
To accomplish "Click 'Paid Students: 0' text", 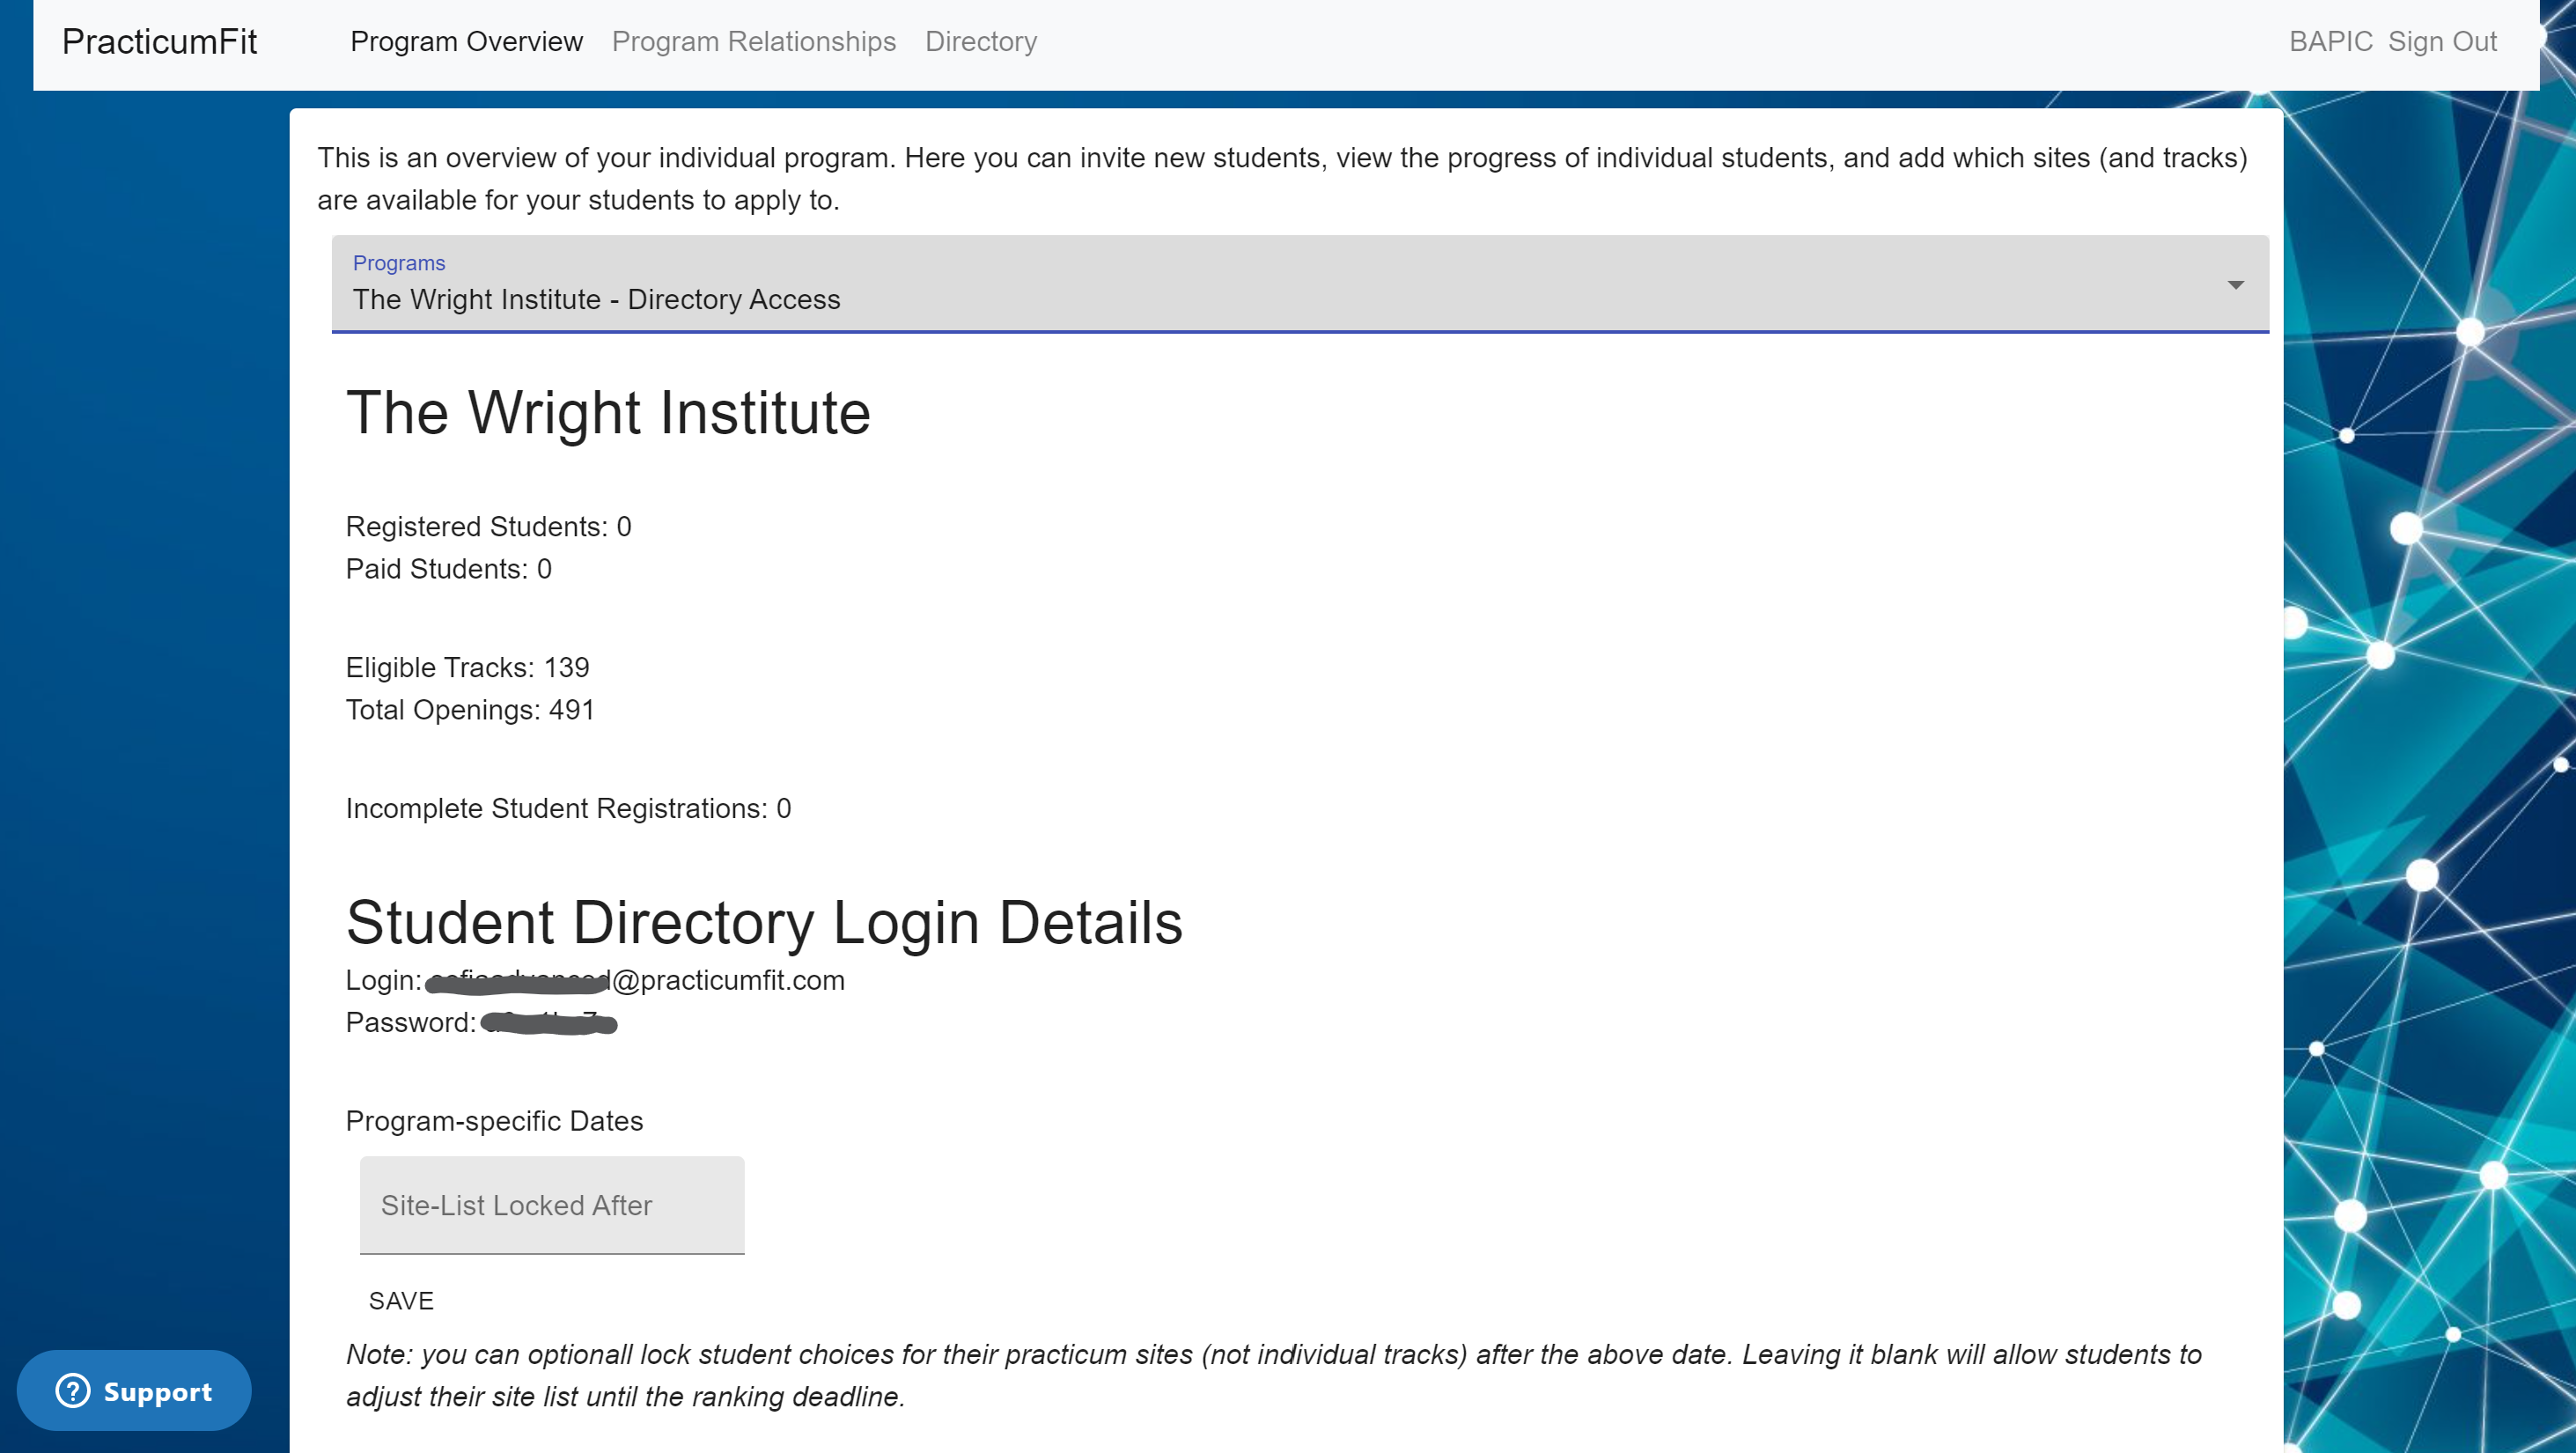I will point(448,569).
